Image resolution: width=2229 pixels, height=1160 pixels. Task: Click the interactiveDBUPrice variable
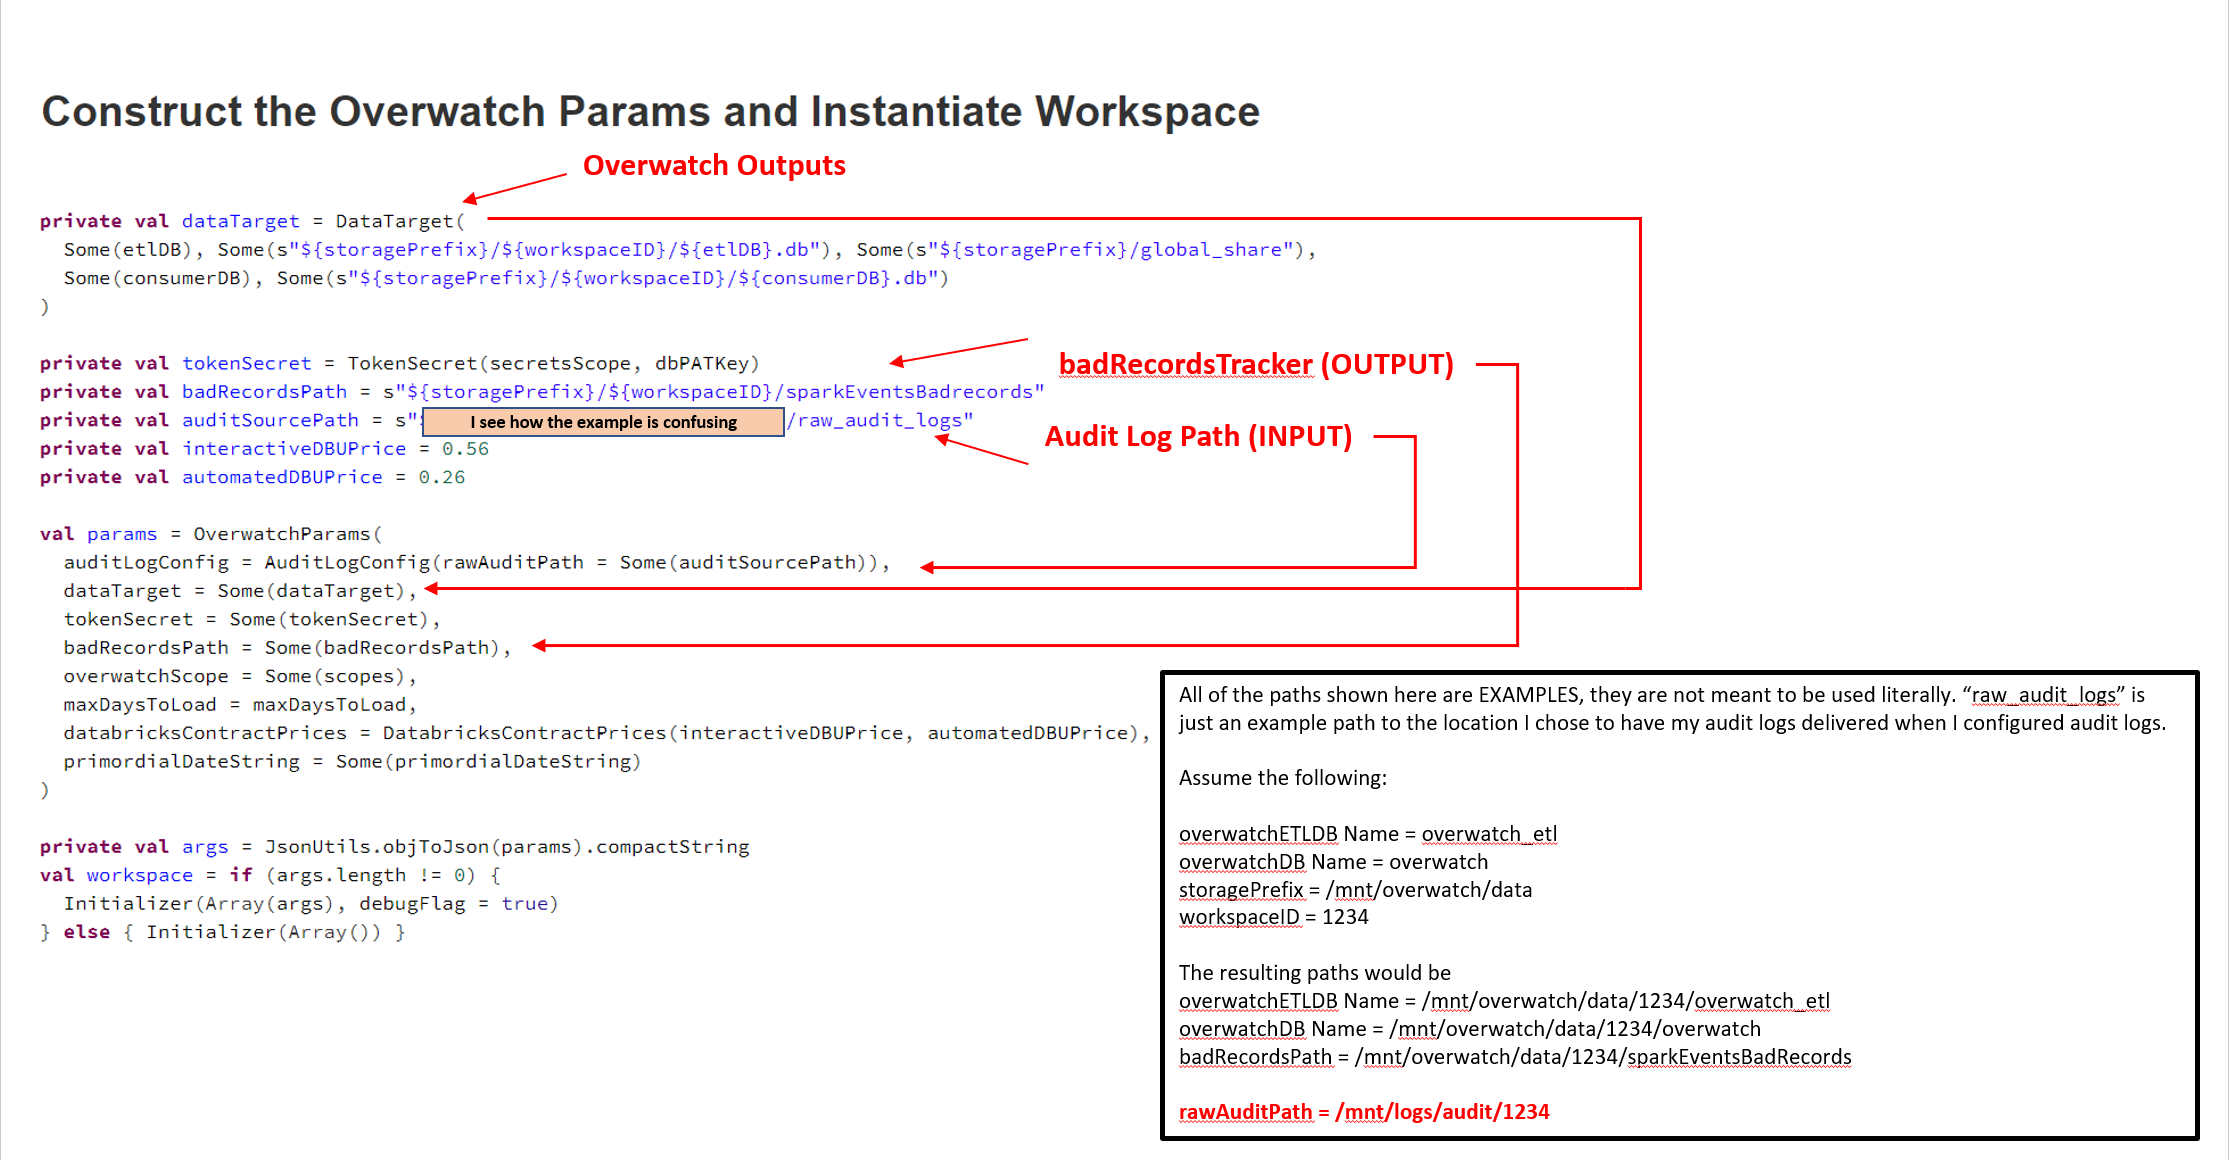click(293, 448)
